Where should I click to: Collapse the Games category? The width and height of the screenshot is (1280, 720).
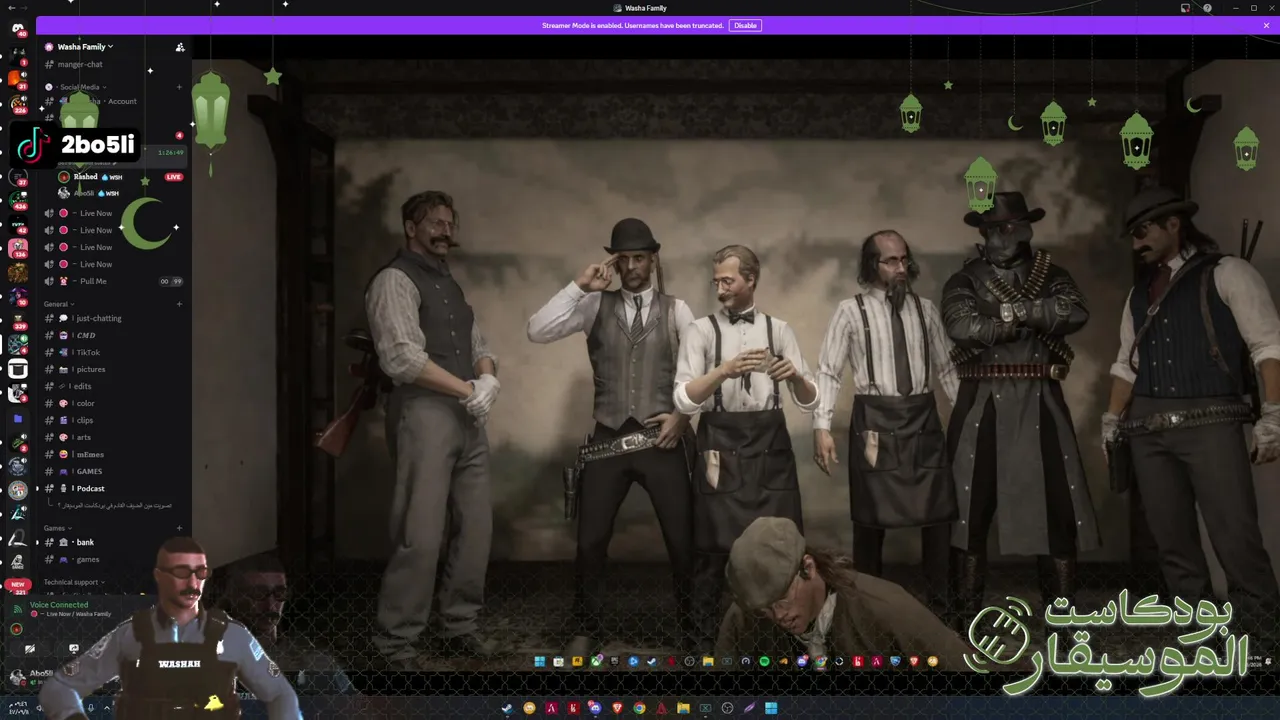(x=57, y=528)
